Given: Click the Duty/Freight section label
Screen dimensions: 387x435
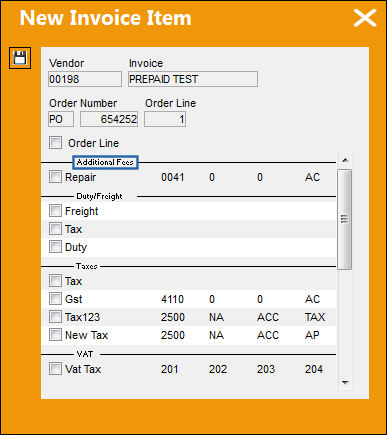Looking at the screenshot, I should coord(99,196).
